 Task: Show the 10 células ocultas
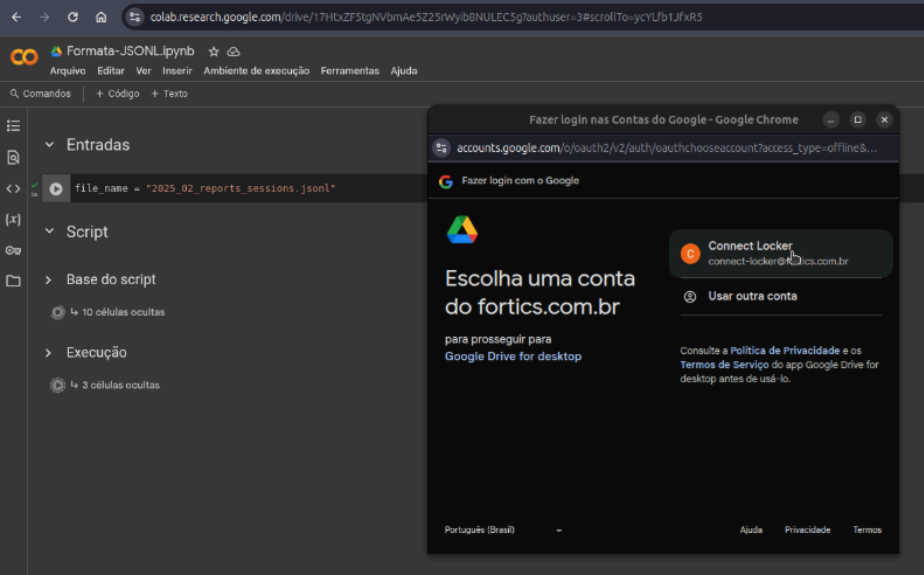tap(123, 312)
